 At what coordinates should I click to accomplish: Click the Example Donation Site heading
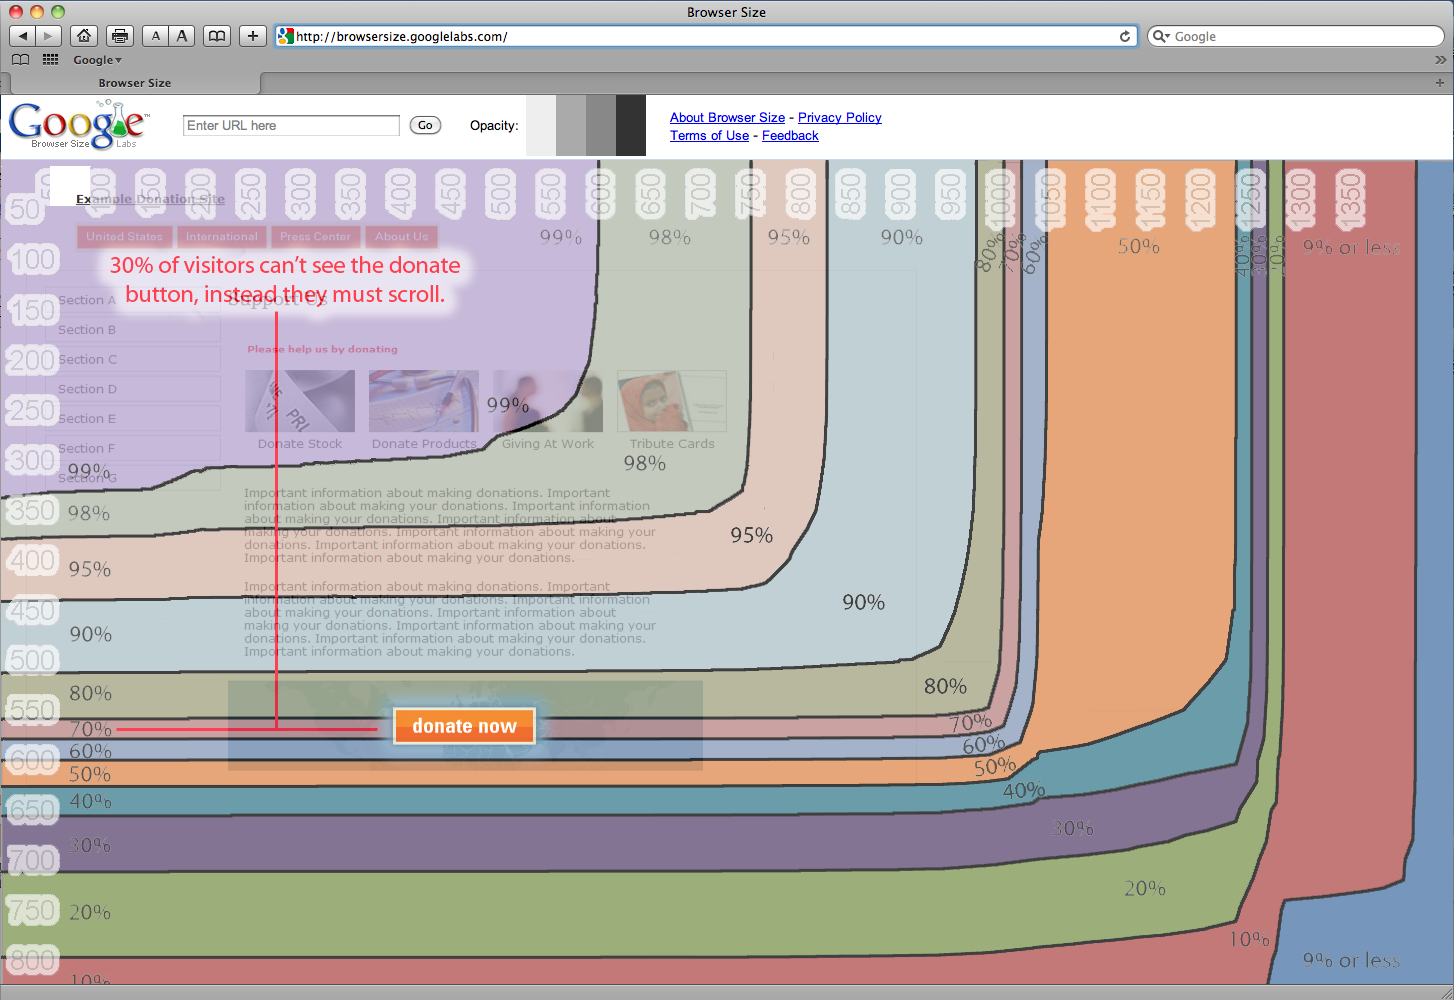click(x=151, y=199)
